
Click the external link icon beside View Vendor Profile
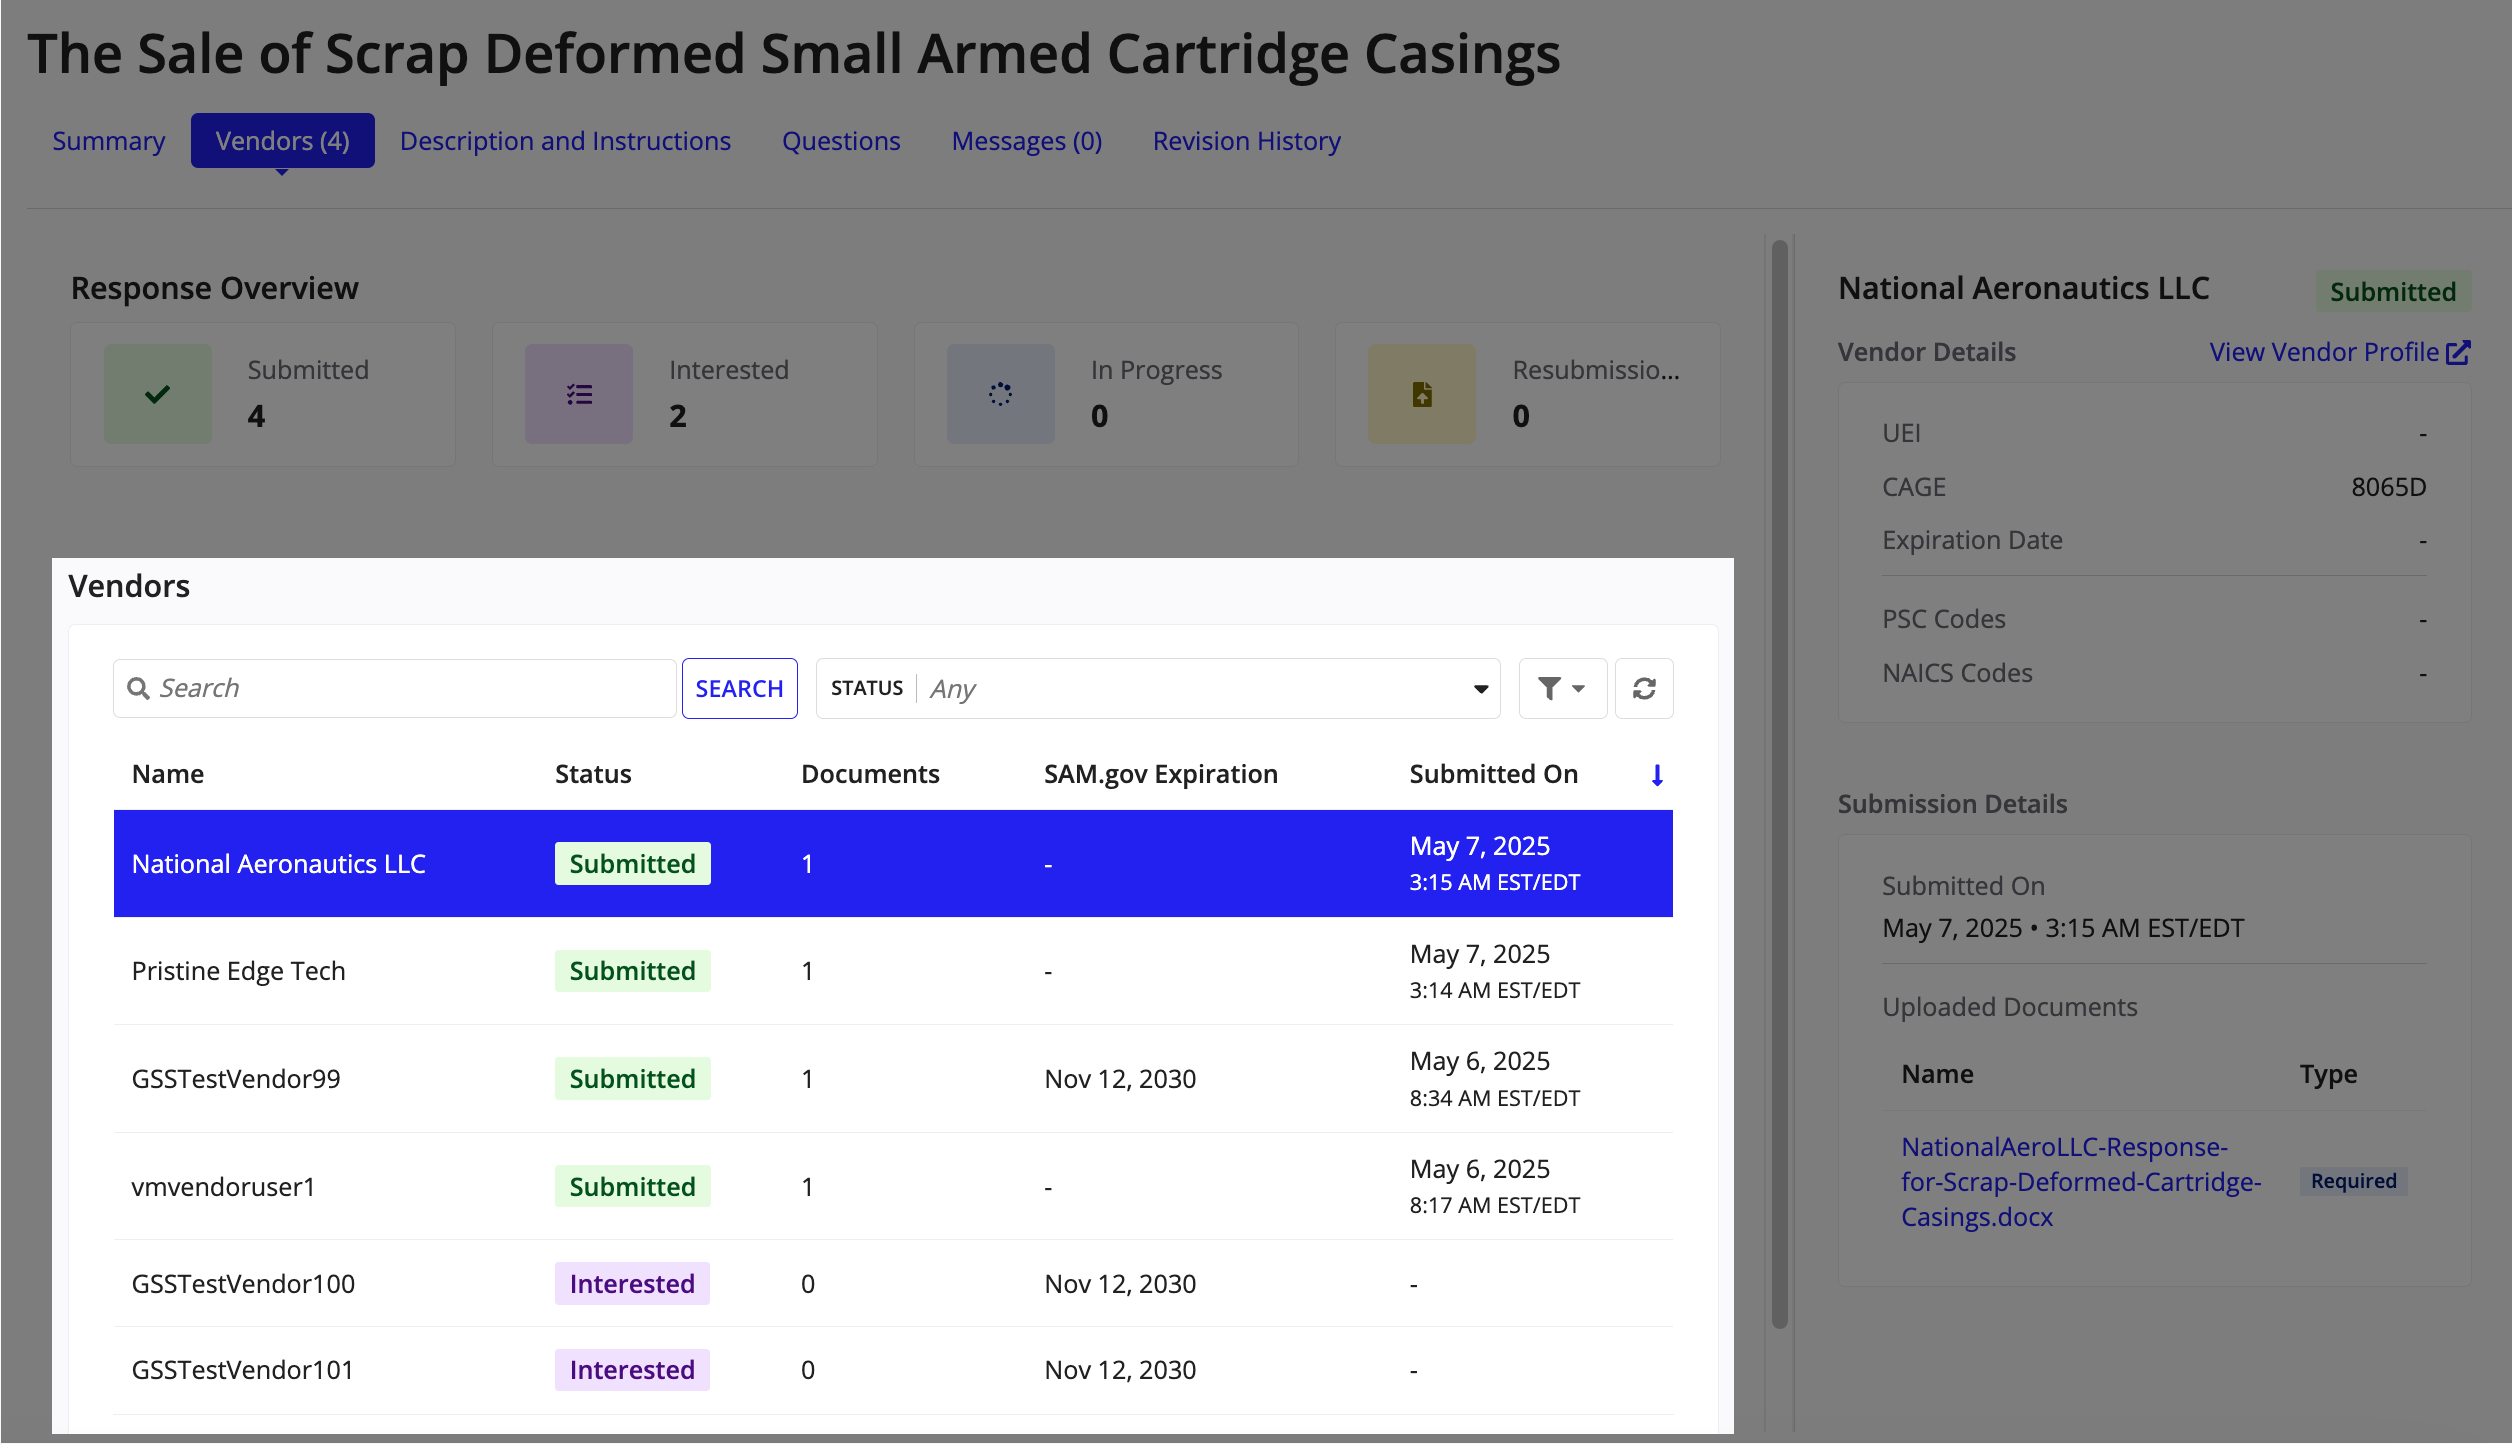[x=2458, y=352]
